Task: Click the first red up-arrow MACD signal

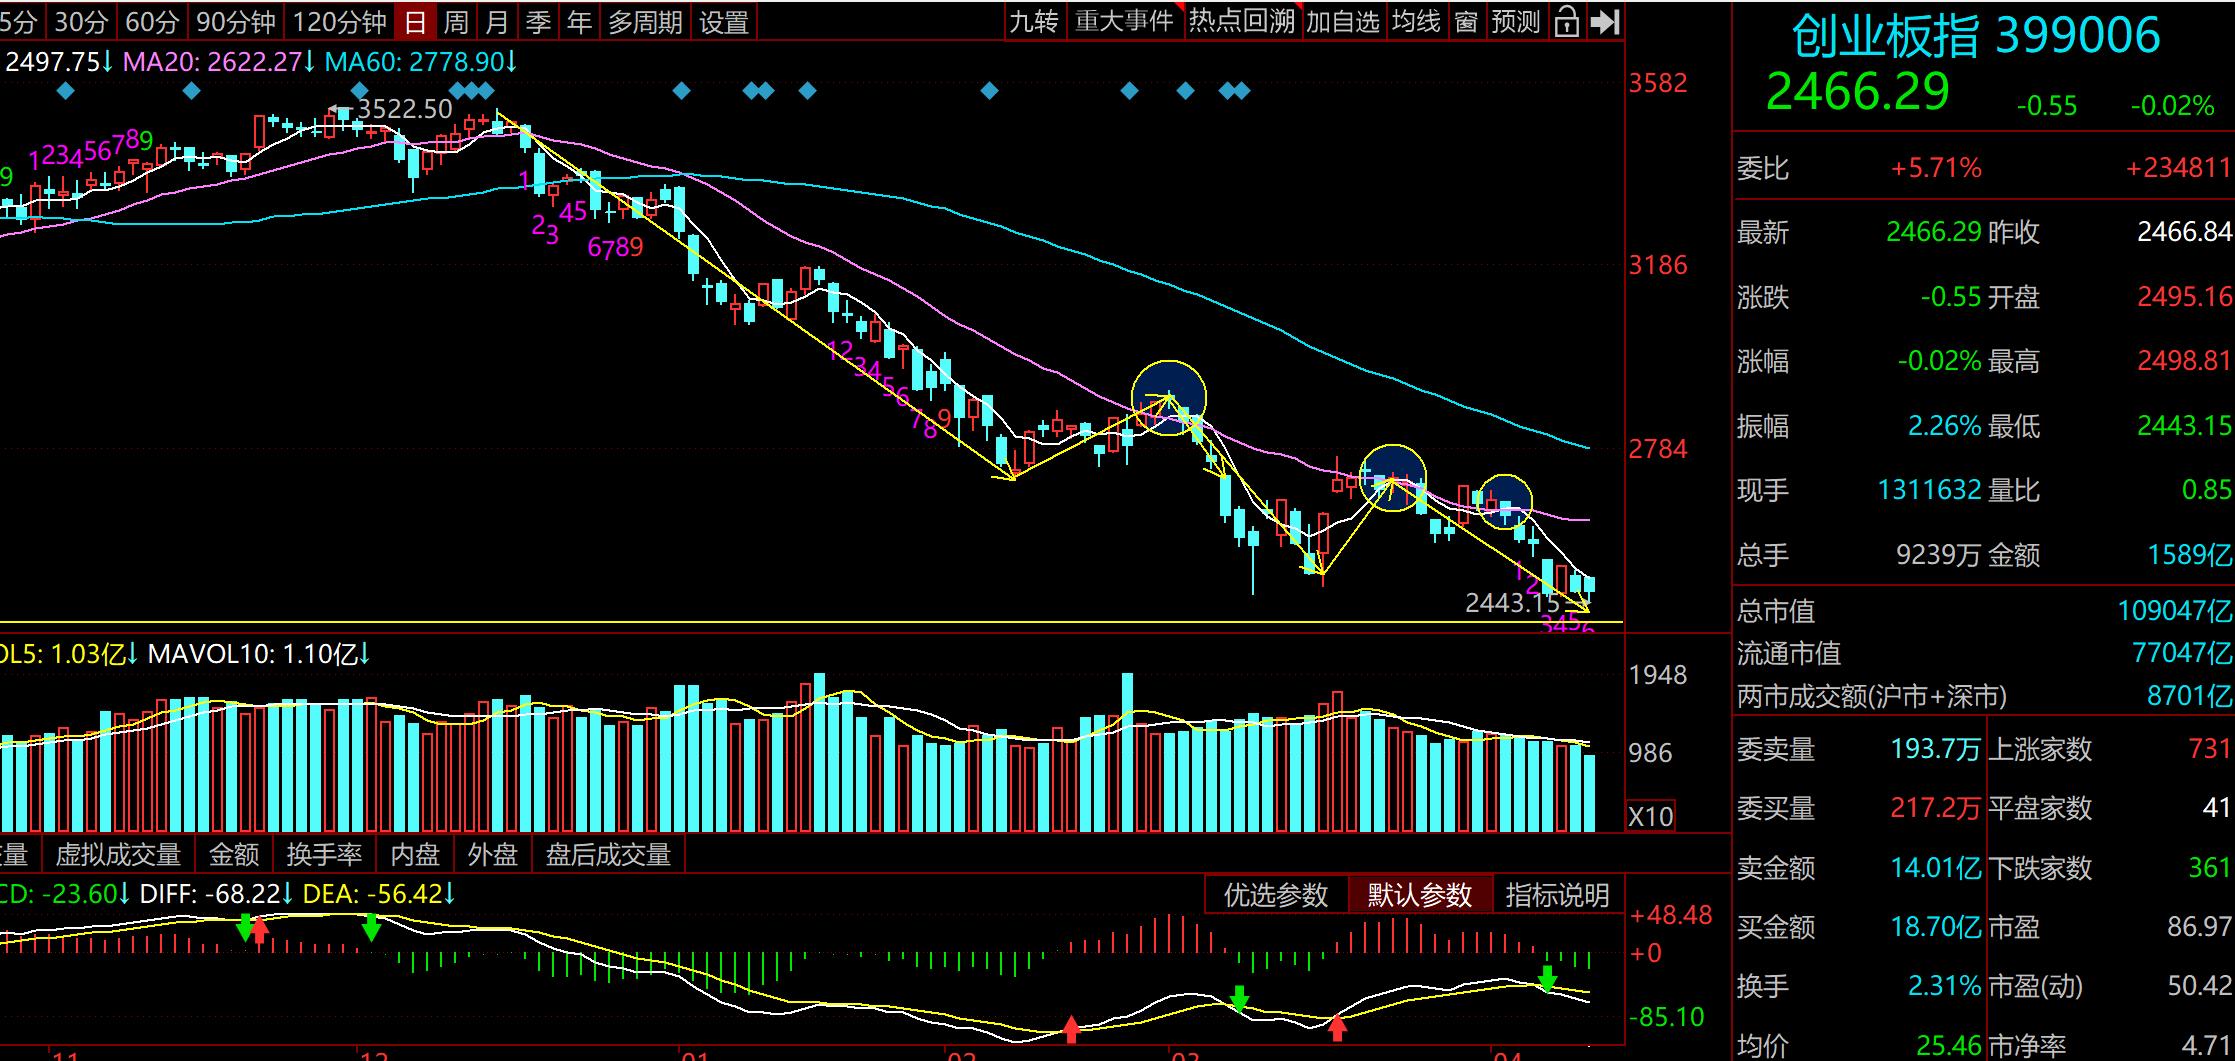Action: pyautogui.click(x=259, y=930)
